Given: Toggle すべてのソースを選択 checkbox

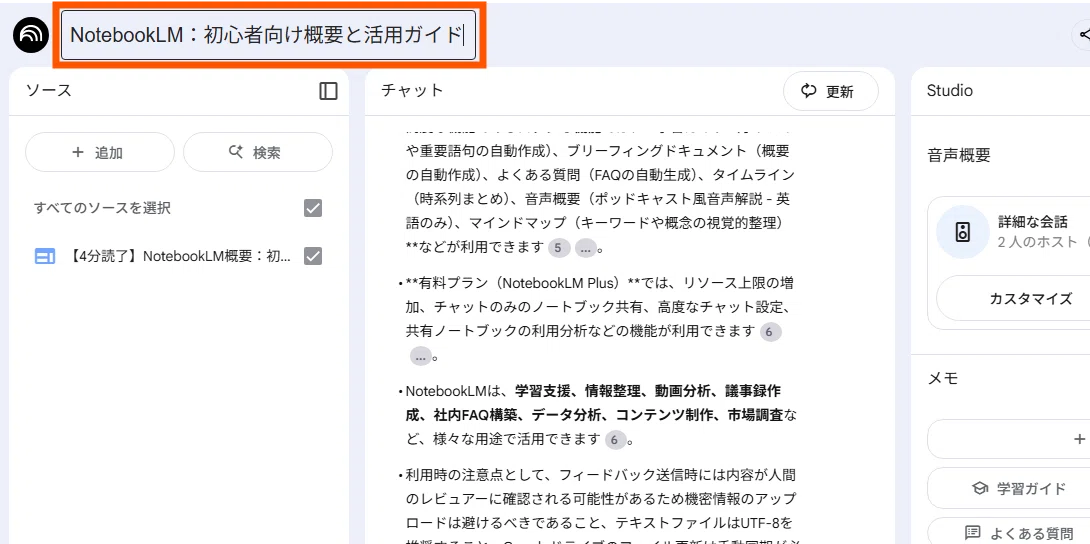Looking at the screenshot, I should click(x=313, y=208).
